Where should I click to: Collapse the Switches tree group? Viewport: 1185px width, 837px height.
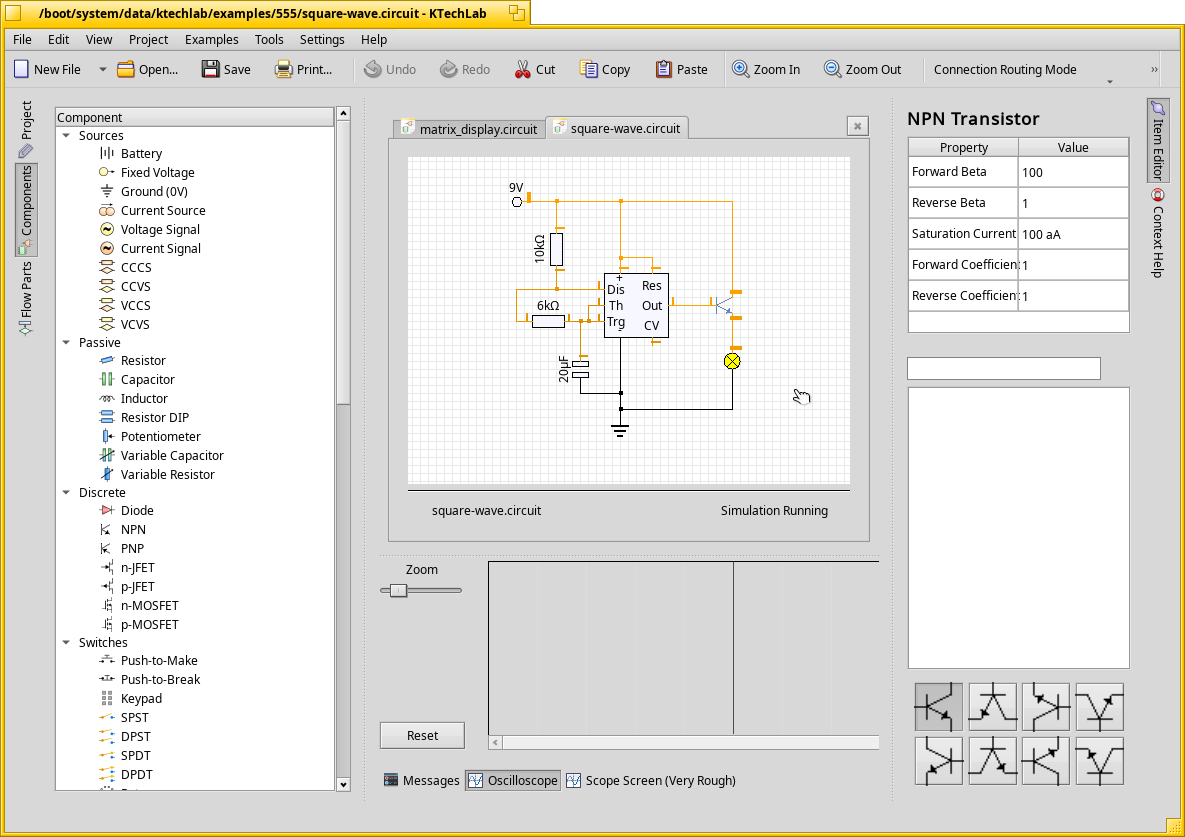67,643
